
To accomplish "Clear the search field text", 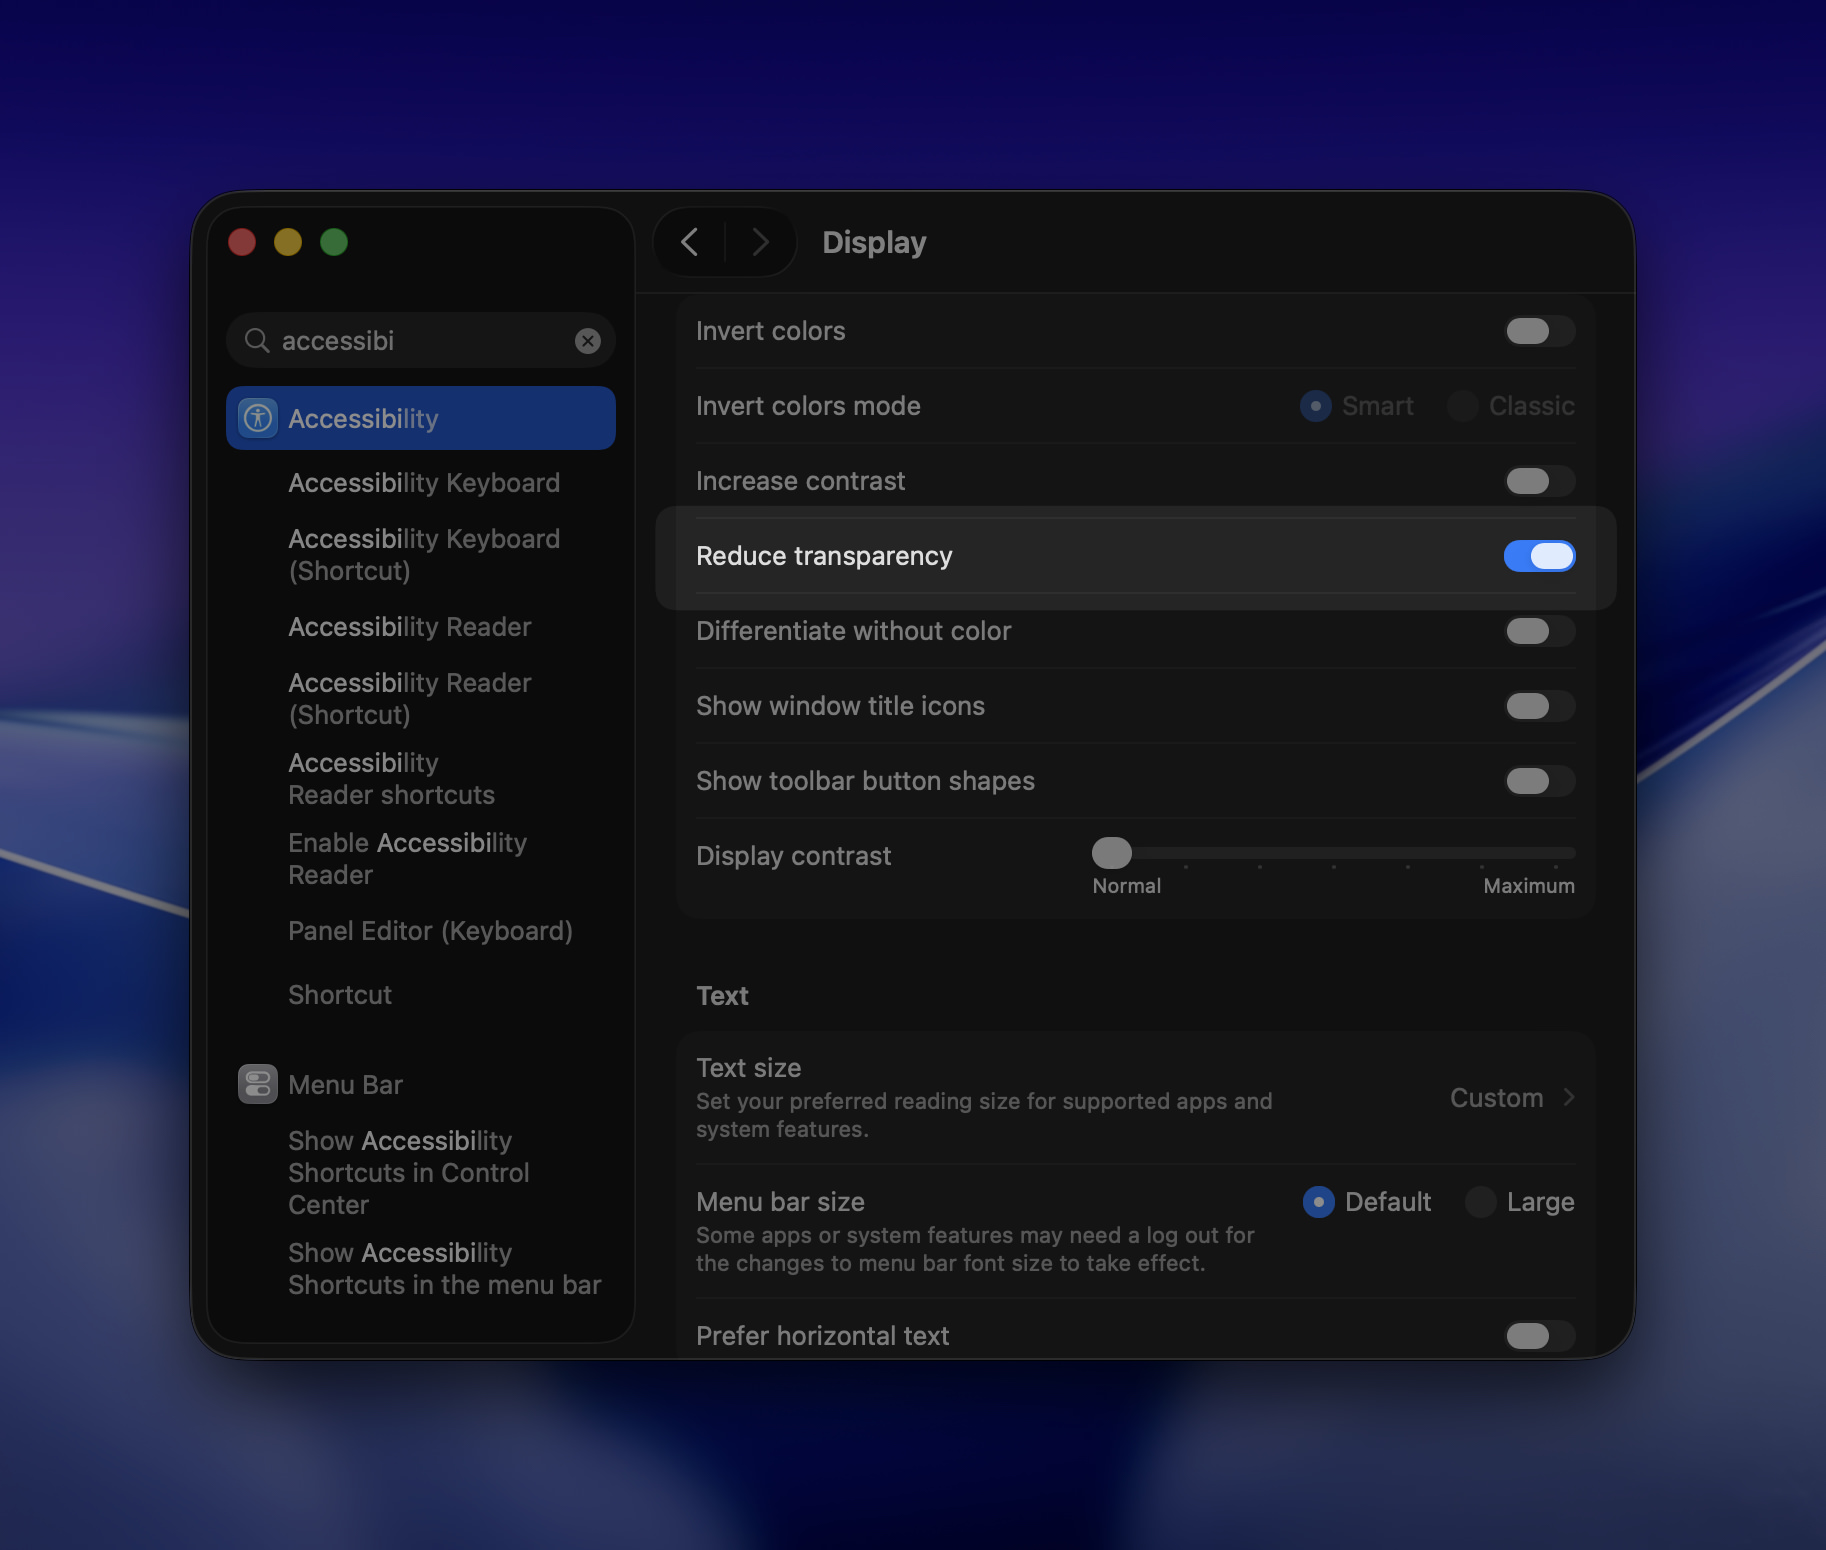I will [588, 341].
